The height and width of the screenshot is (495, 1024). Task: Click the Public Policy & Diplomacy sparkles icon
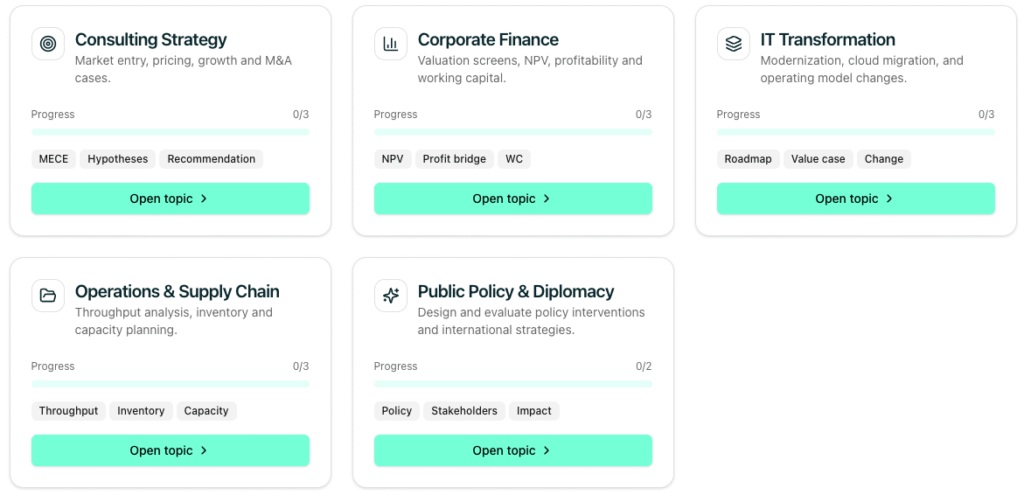[x=390, y=296]
